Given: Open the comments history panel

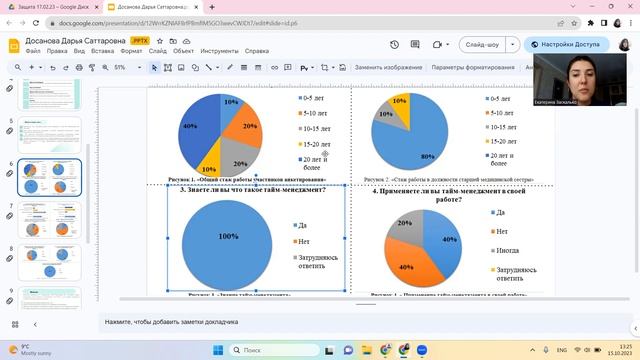Looking at the screenshot, I should pyautogui.click(x=415, y=44).
